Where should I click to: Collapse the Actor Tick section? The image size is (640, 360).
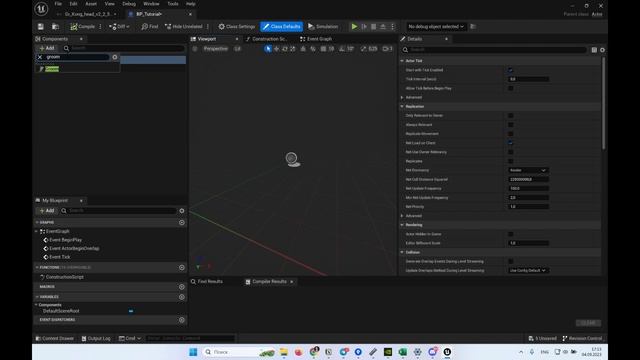(x=402, y=61)
